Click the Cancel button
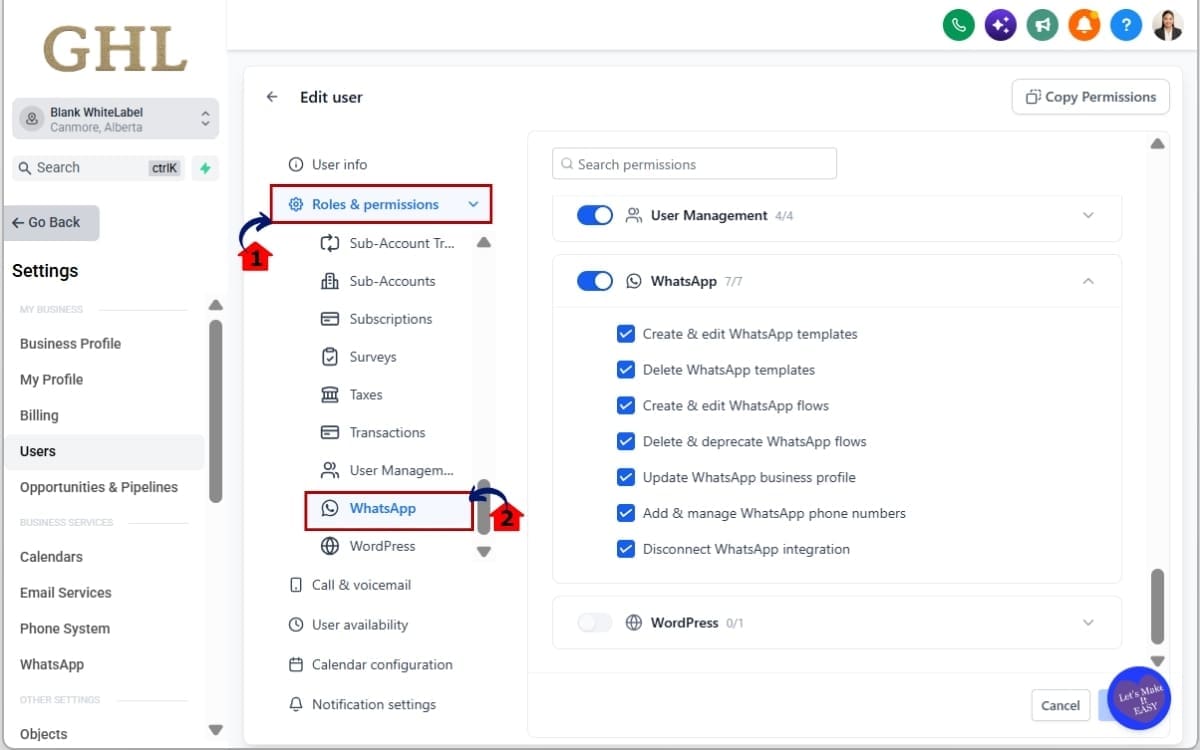The height and width of the screenshot is (750, 1200). (1060, 705)
